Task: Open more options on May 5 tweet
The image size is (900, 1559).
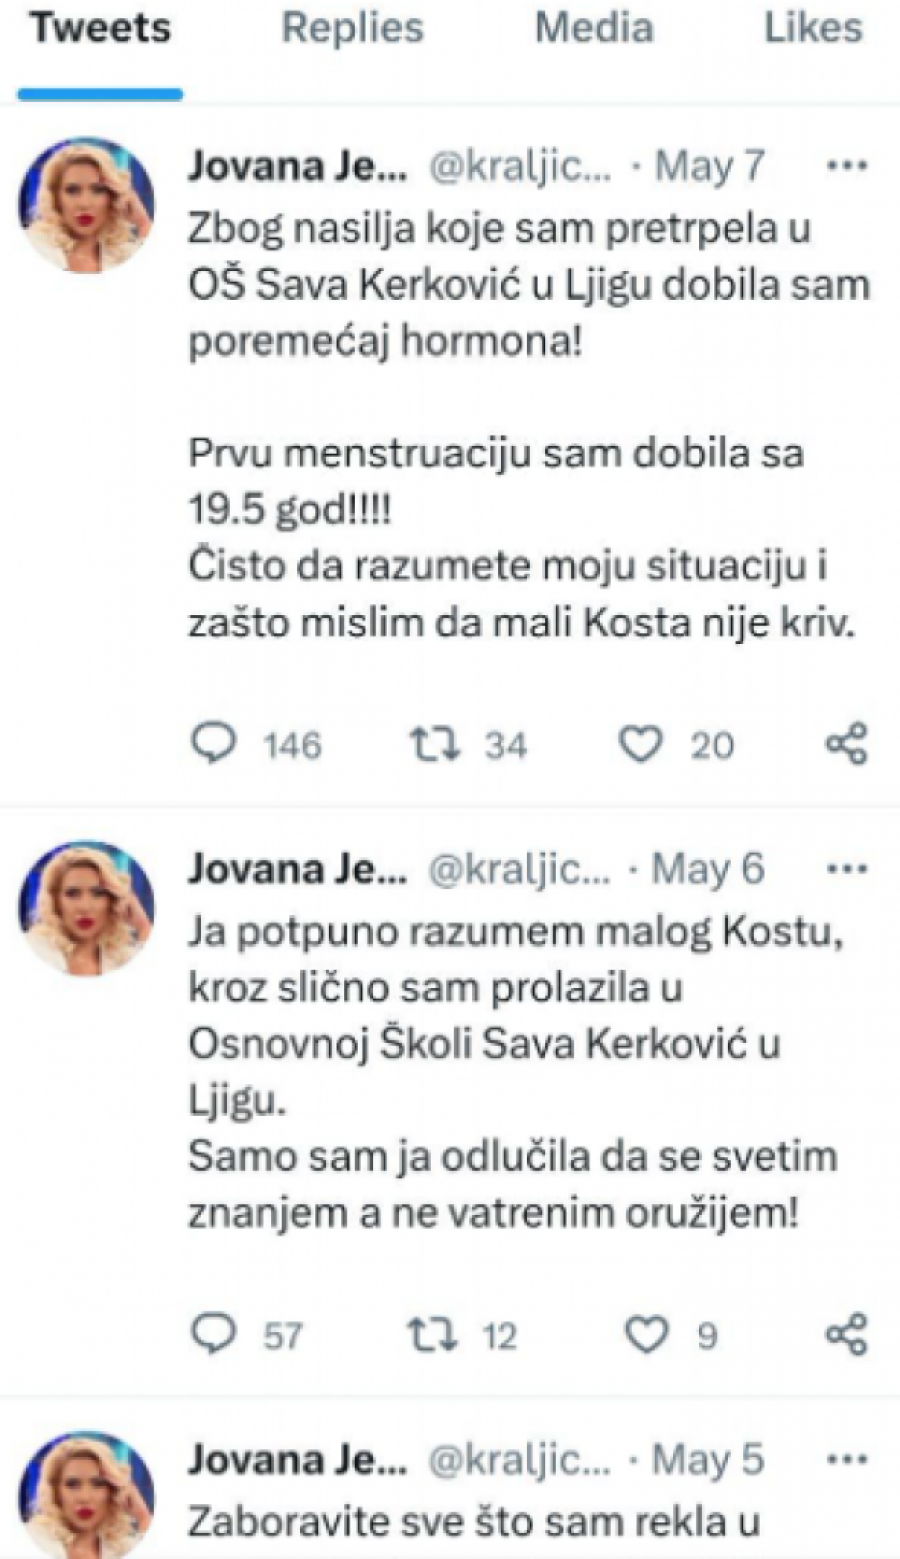Action: pos(848,1460)
